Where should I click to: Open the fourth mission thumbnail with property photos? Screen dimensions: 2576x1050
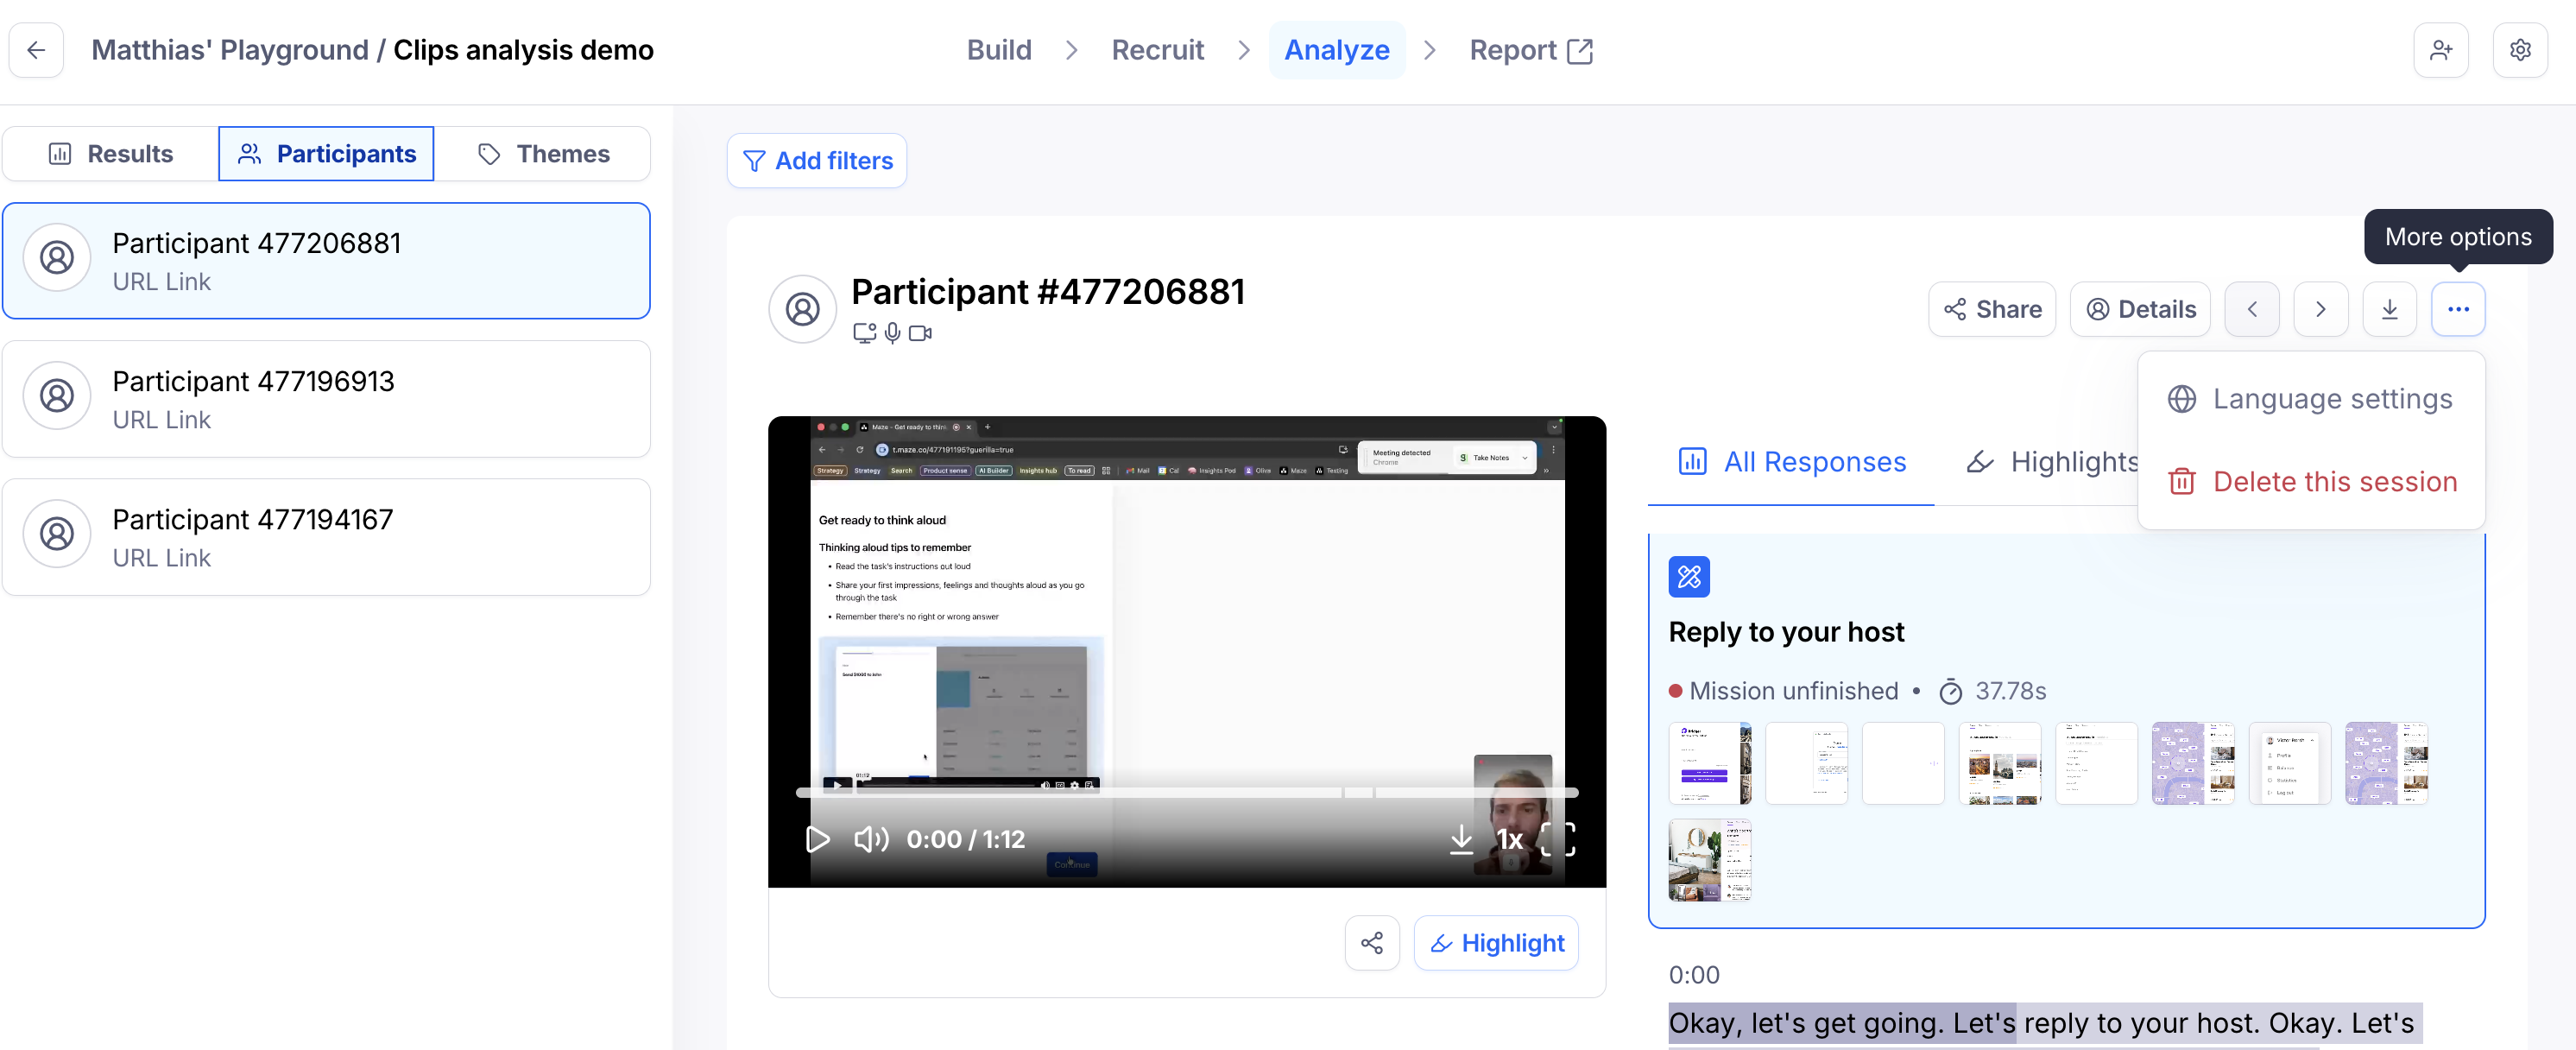point(2000,763)
